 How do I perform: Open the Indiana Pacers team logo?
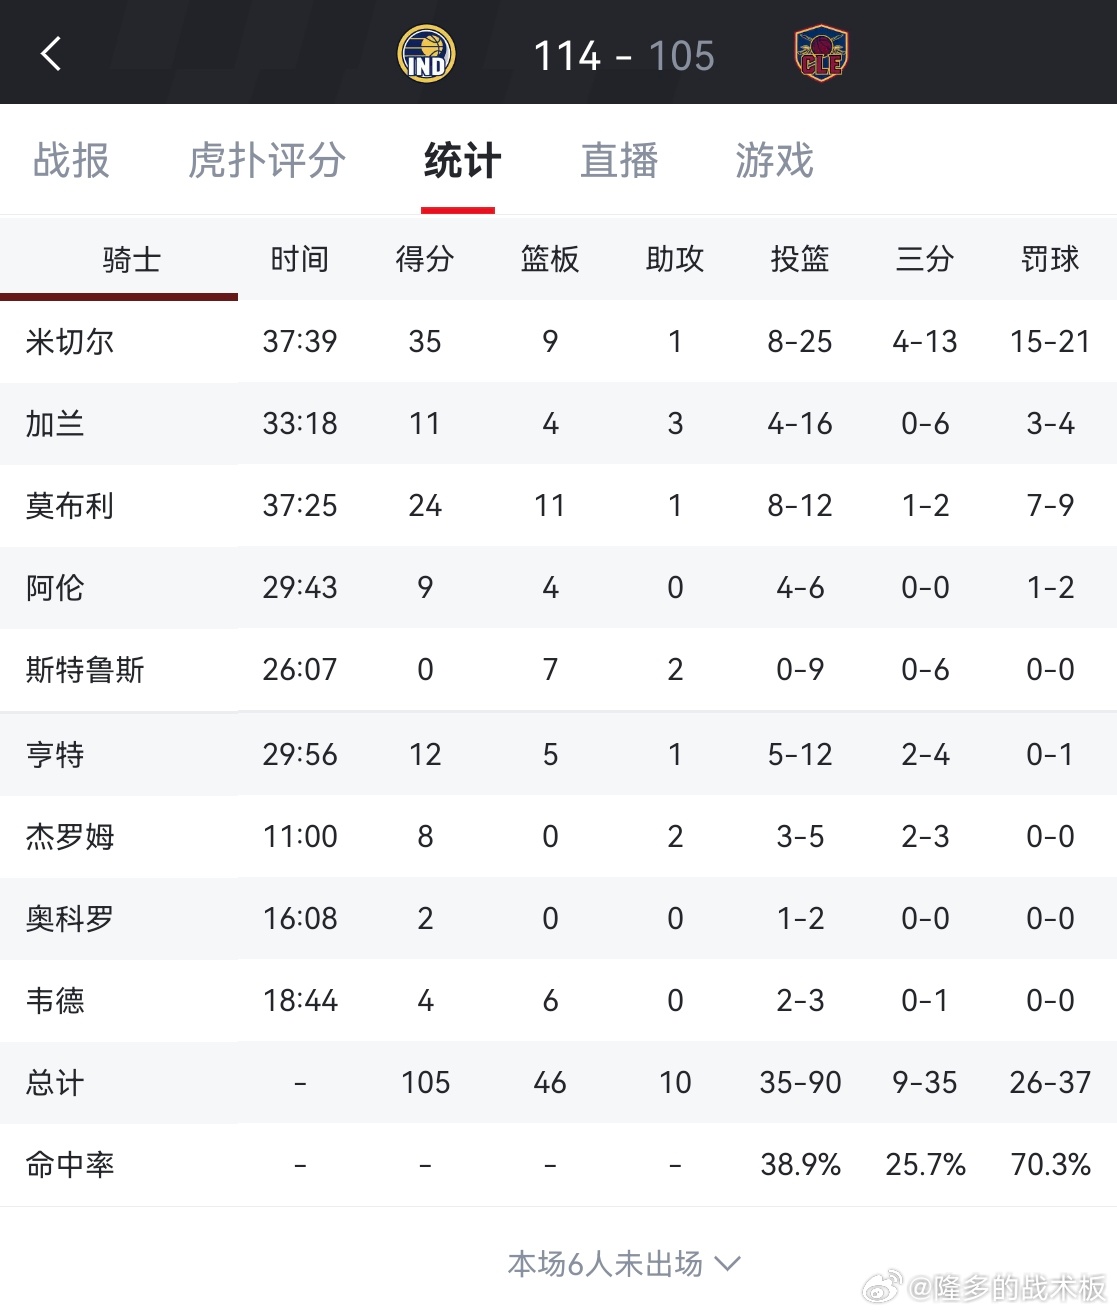[x=426, y=54]
